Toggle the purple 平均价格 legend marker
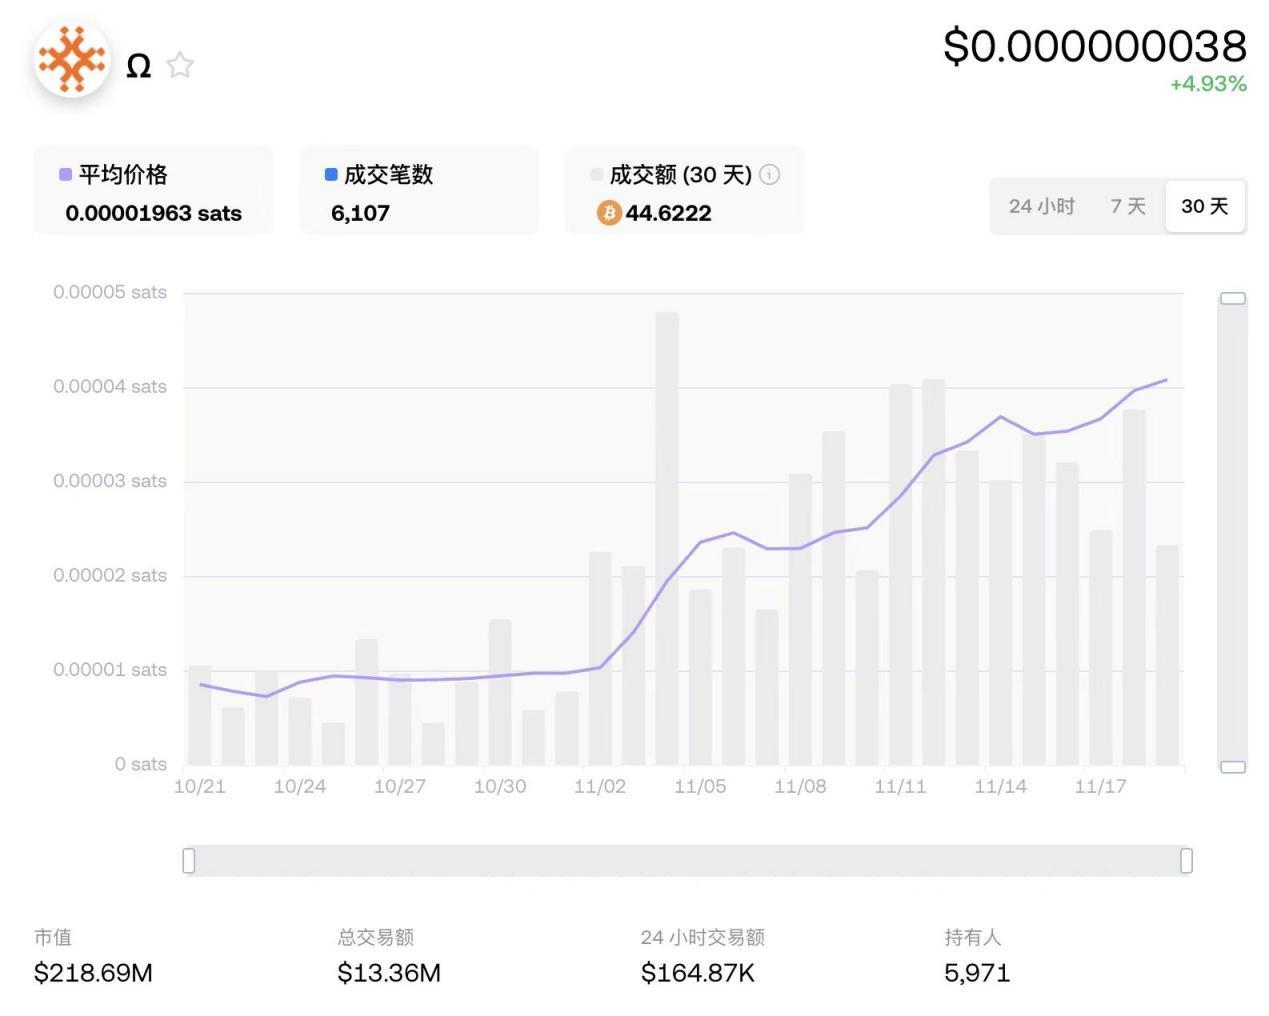The width and height of the screenshot is (1269, 1016). pos(66,175)
